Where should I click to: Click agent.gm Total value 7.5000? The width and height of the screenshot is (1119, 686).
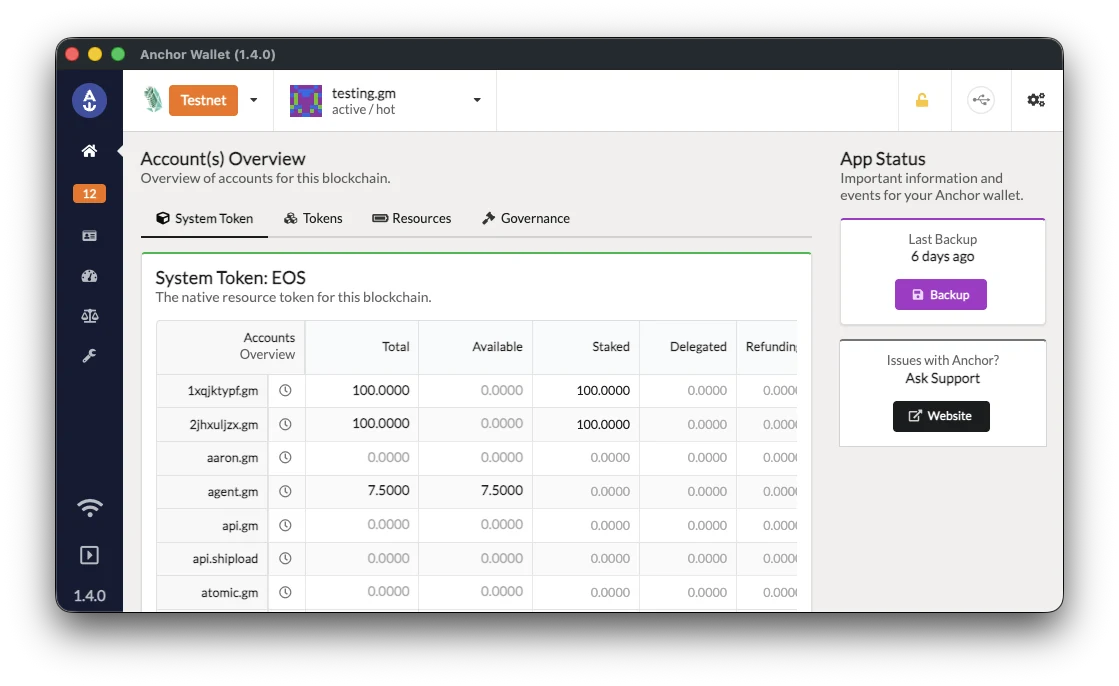[x=388, y=490]
